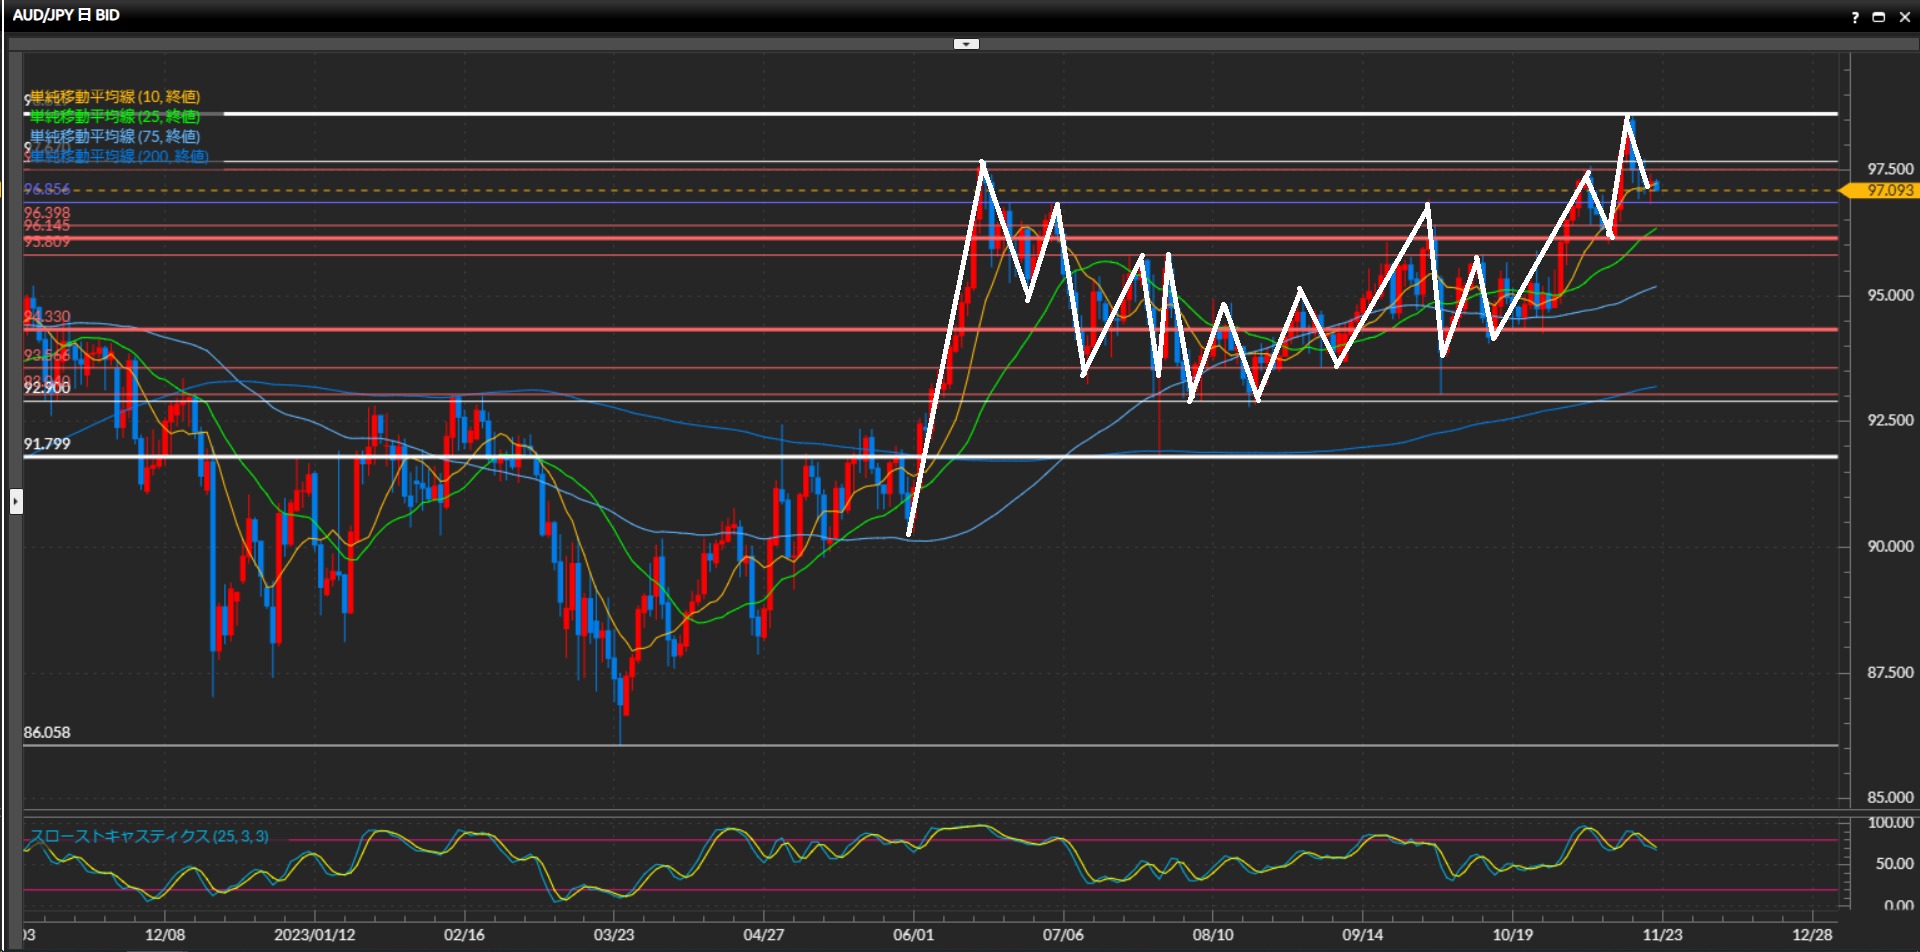Click the 06/01 date on time axis
This screenshot has width=1920, height=952.
[x=913, y=935]
